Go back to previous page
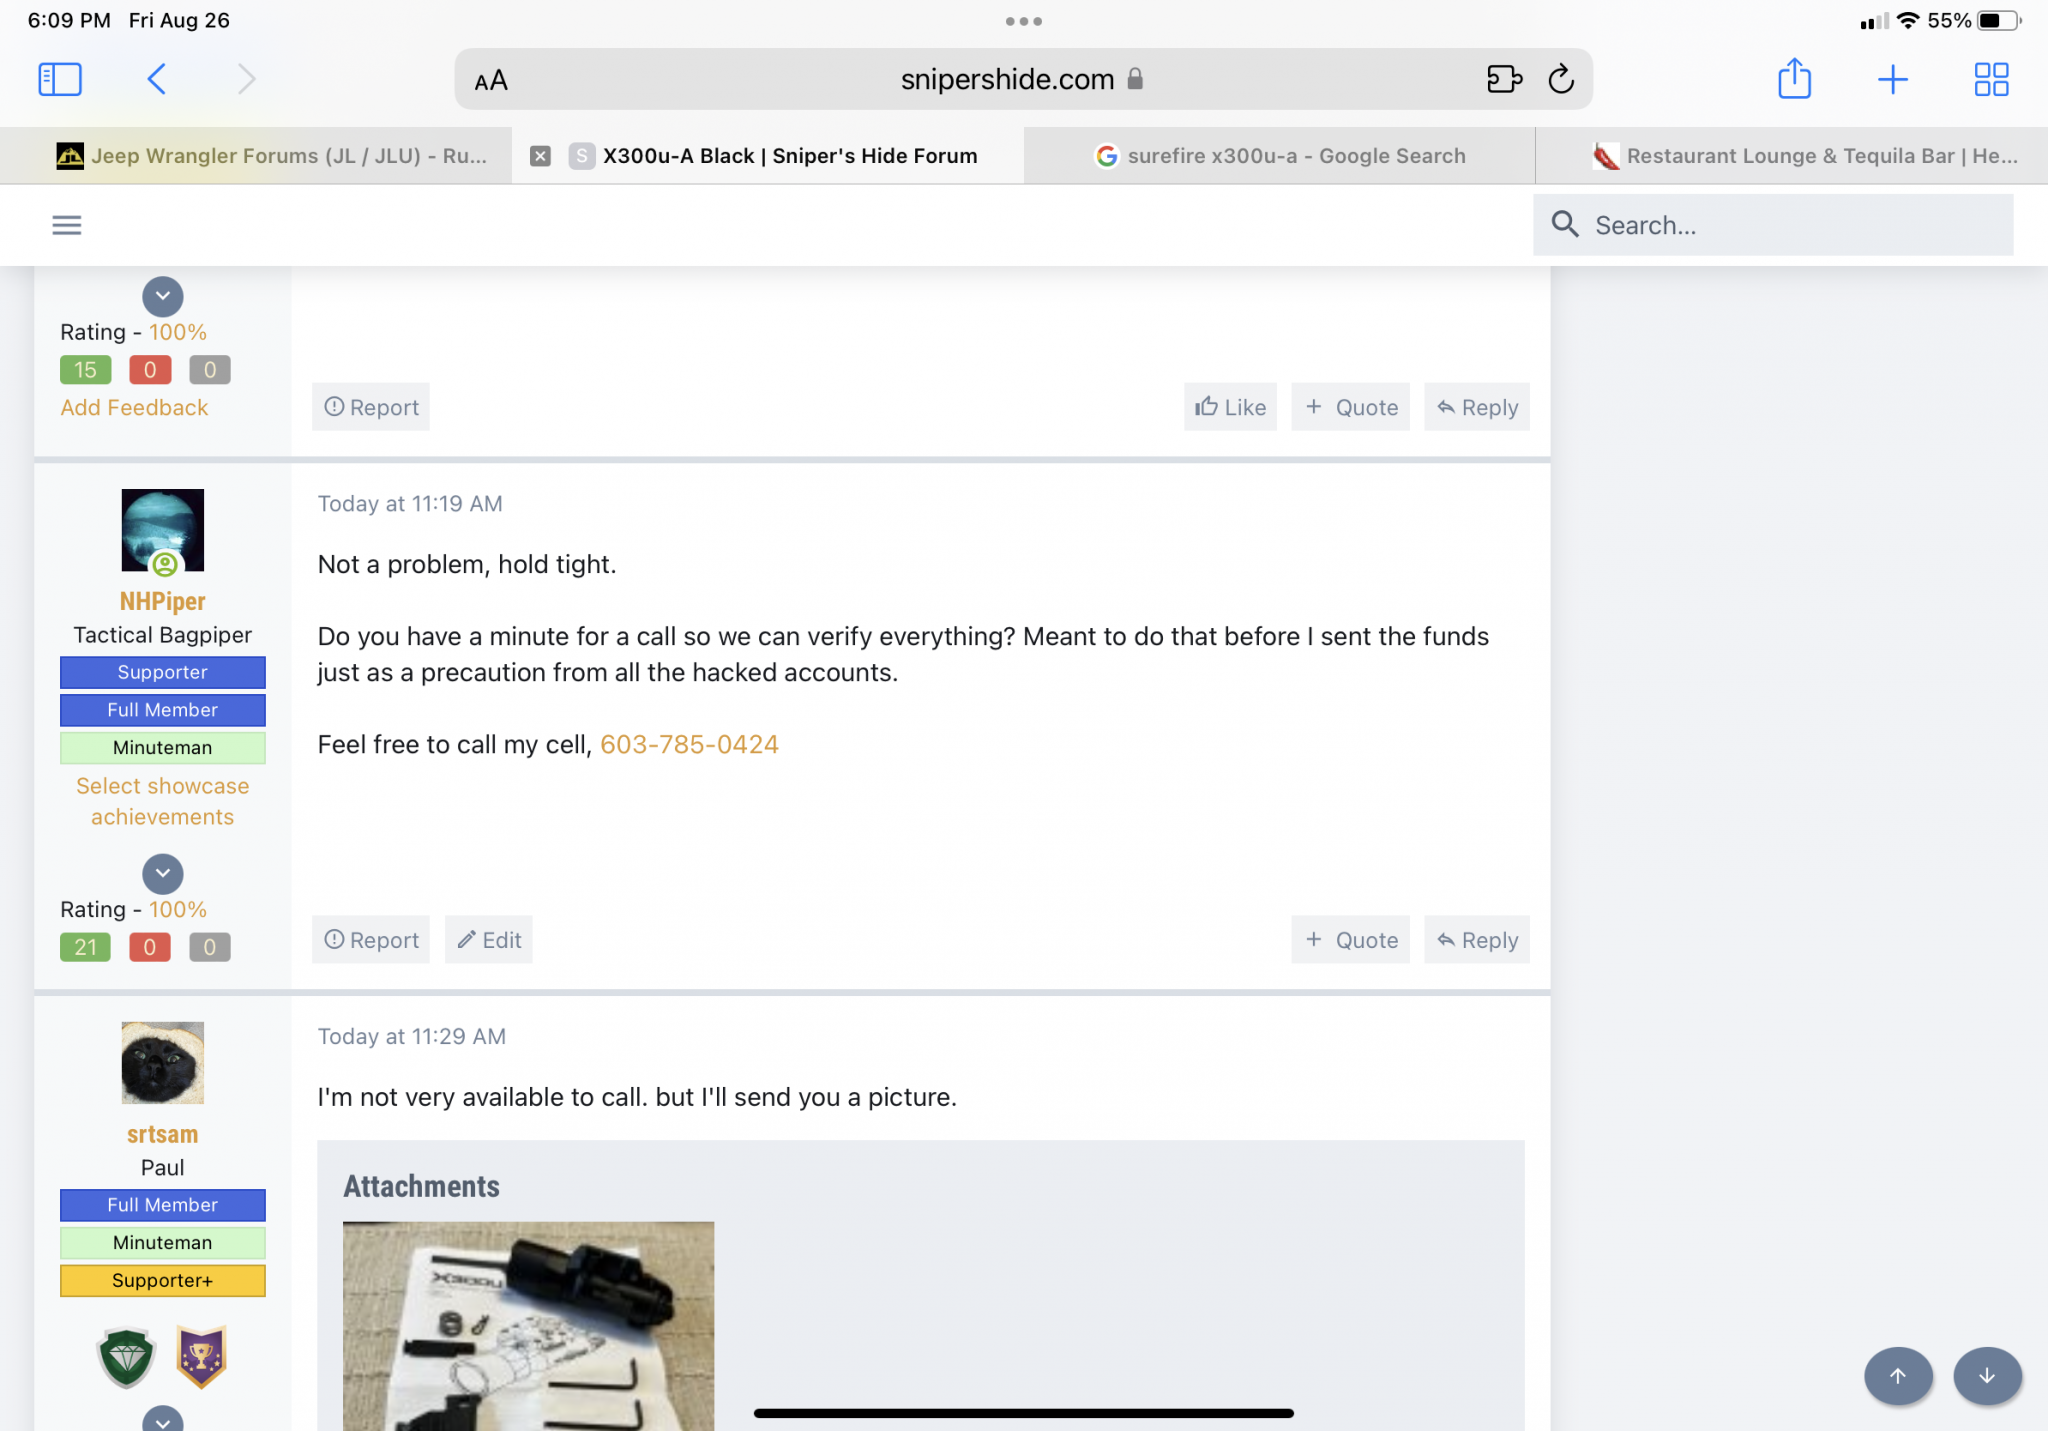 [x=157, y=79]
